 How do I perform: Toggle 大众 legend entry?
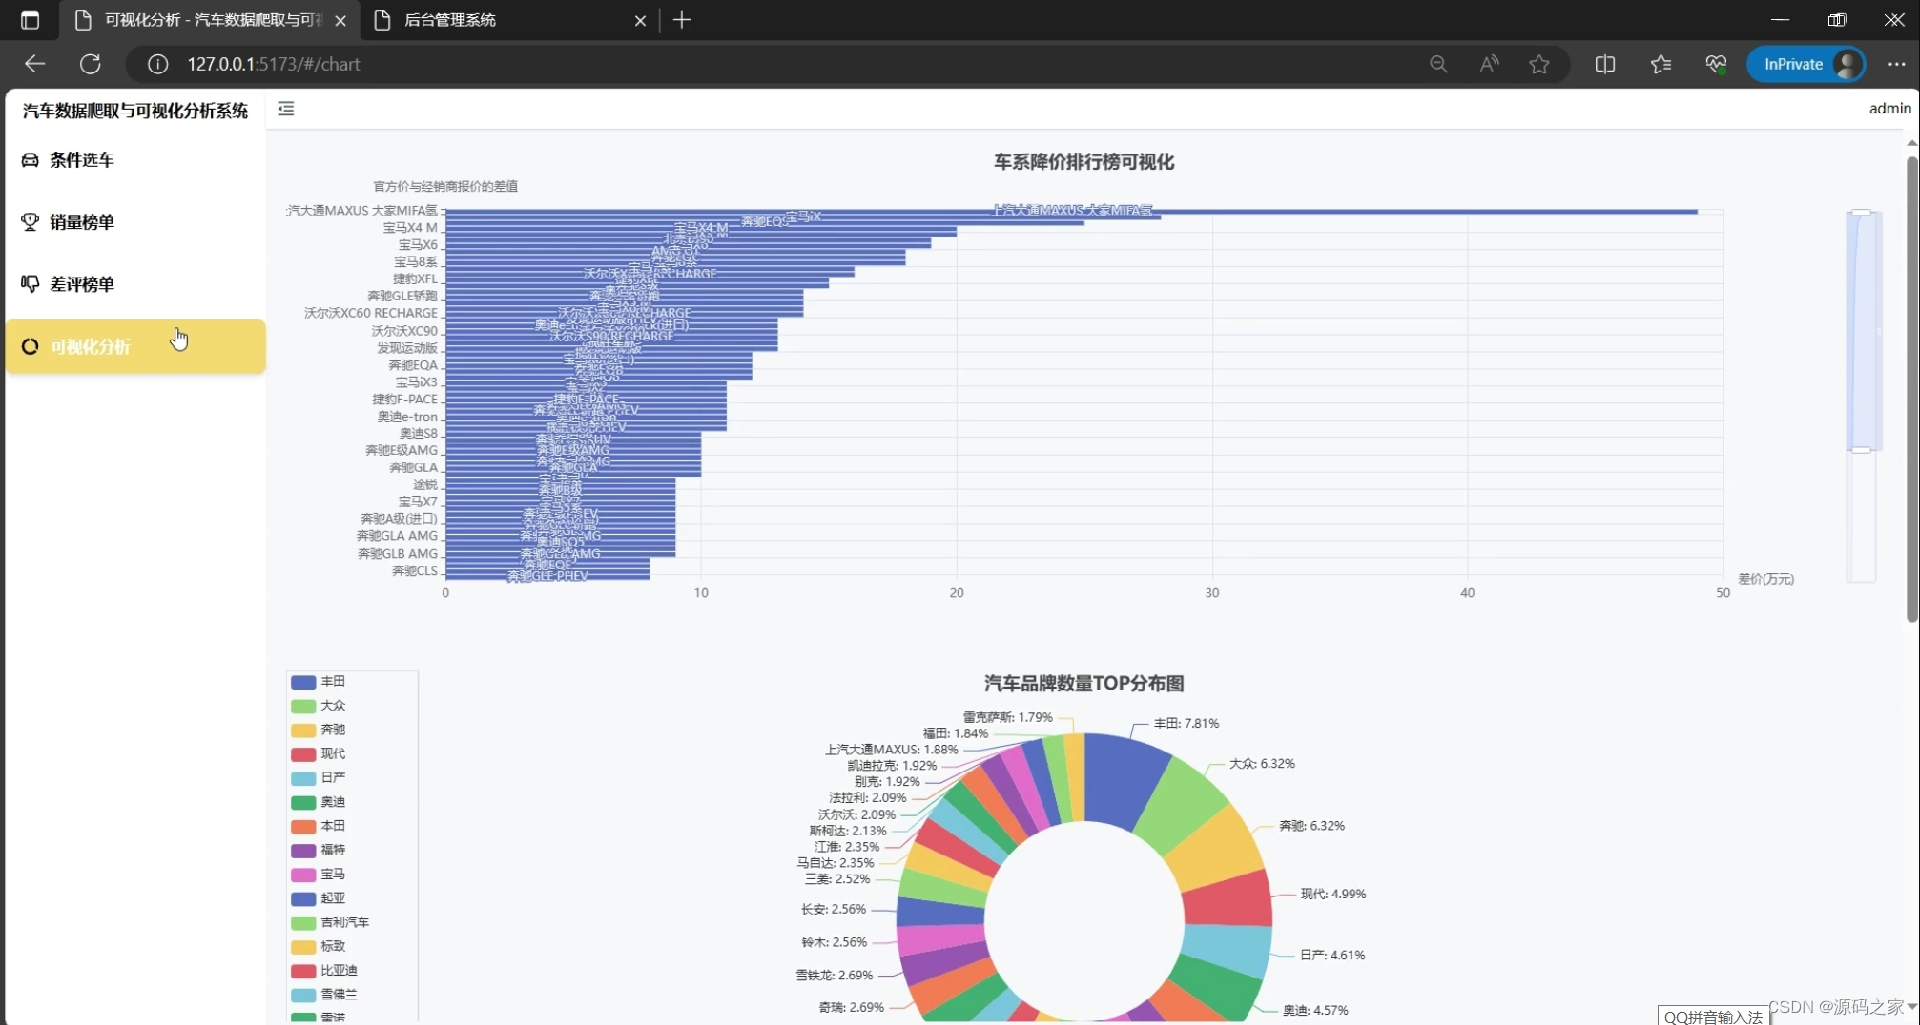[318, 706]
